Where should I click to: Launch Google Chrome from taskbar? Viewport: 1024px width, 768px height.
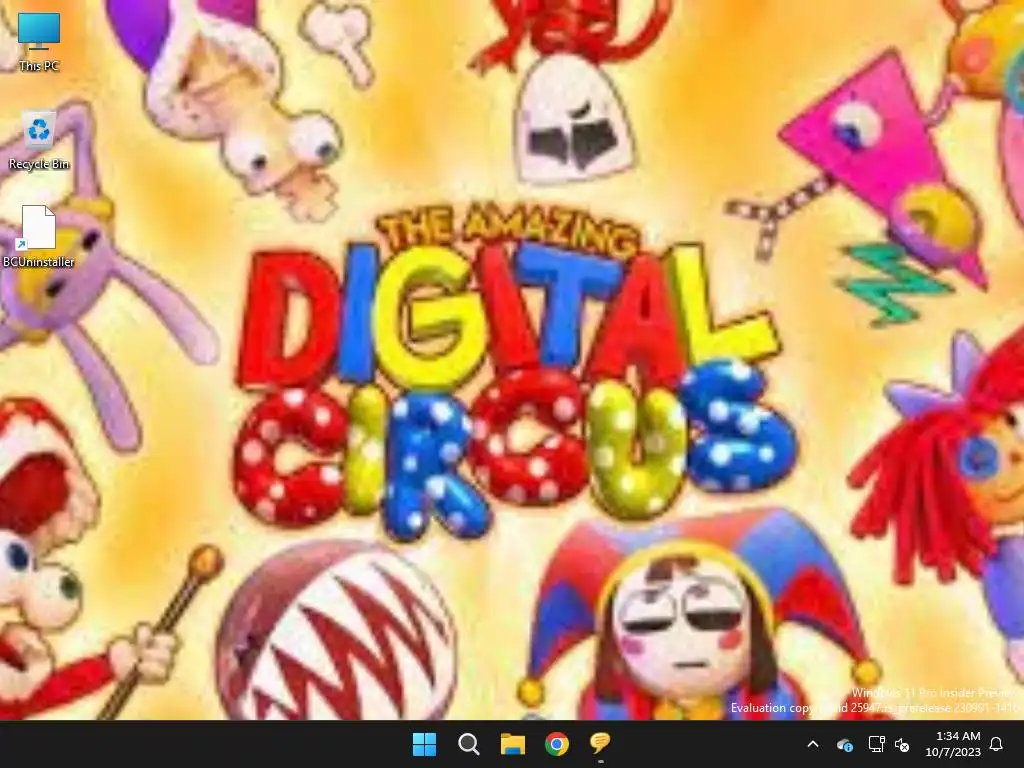point(556,744)
